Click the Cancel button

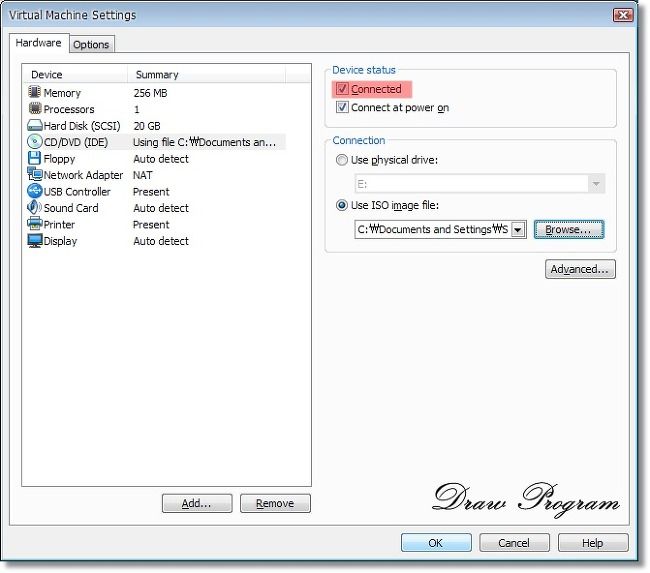[514, 543]
